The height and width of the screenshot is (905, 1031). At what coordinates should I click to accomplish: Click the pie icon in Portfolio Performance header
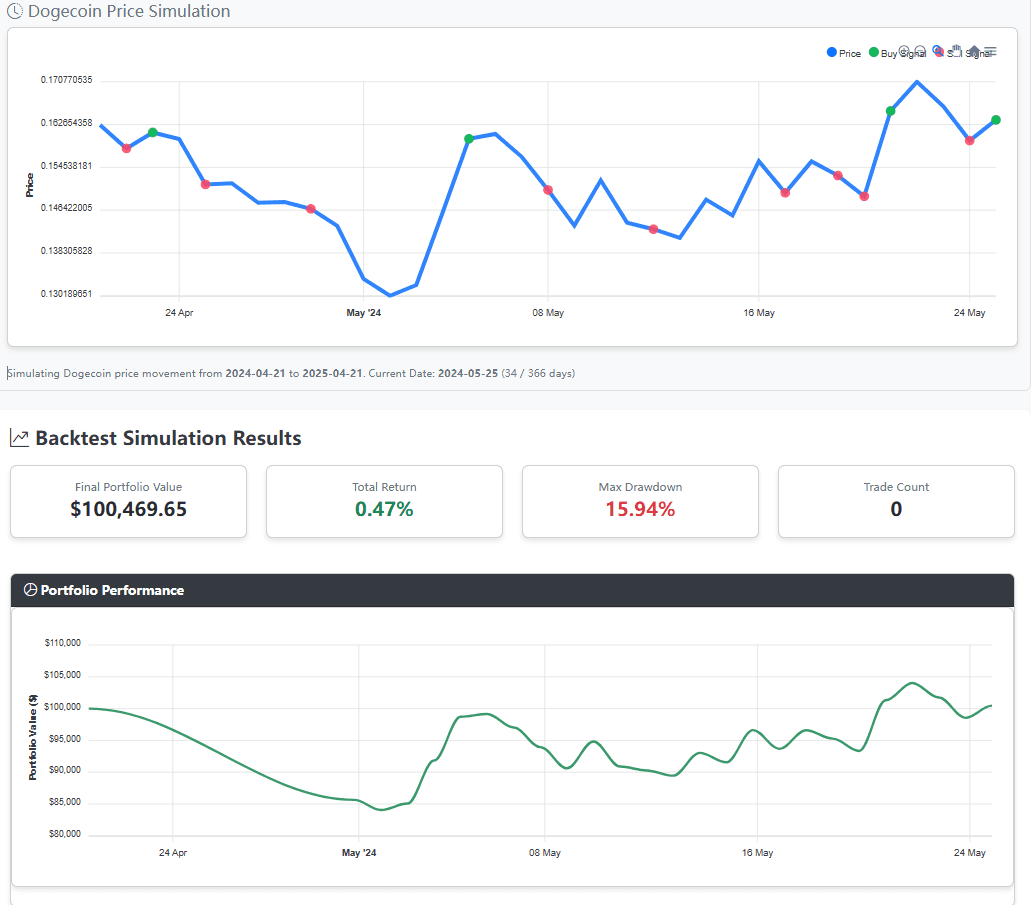coord(30,590)
